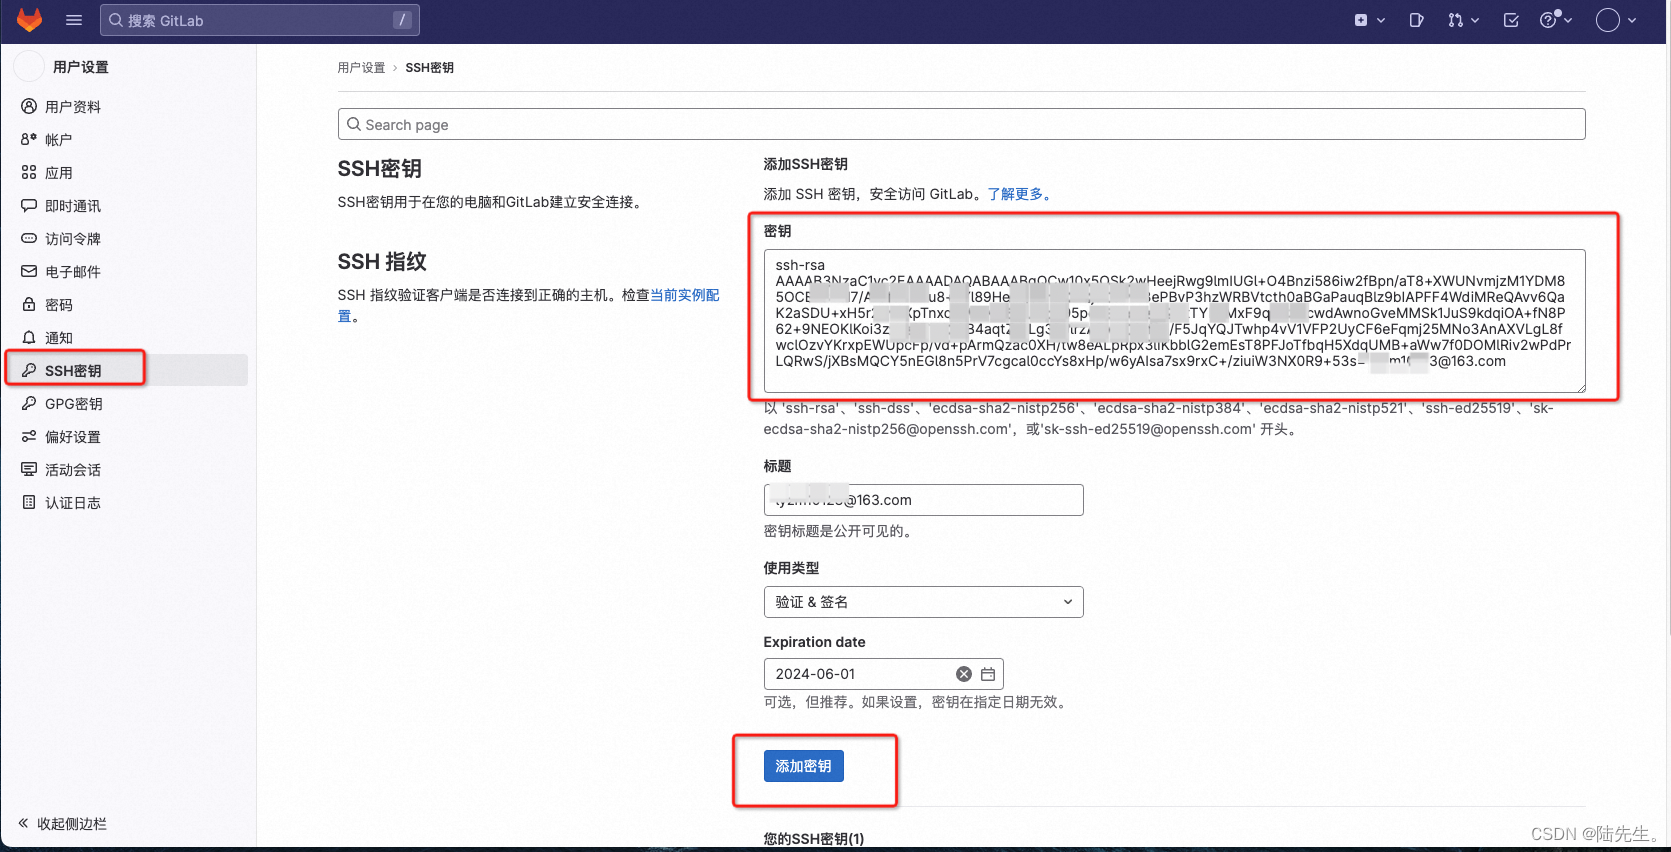Click the key icon beside SSH密钥

click(29, 370)
